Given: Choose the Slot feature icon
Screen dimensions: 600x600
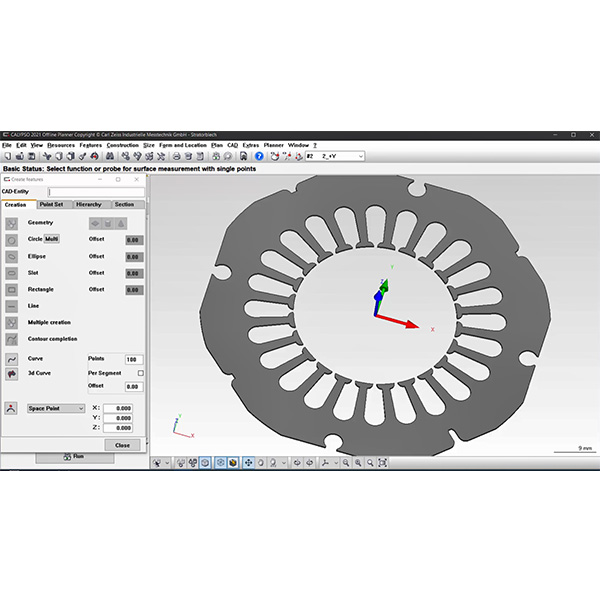Looking at the screenshot, I should coord(11,272).
